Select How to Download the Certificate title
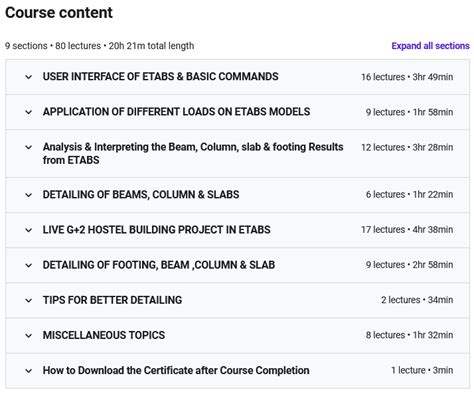Image resolution: width=474 pixels, height=394 pixels. [x=176, y=370]
